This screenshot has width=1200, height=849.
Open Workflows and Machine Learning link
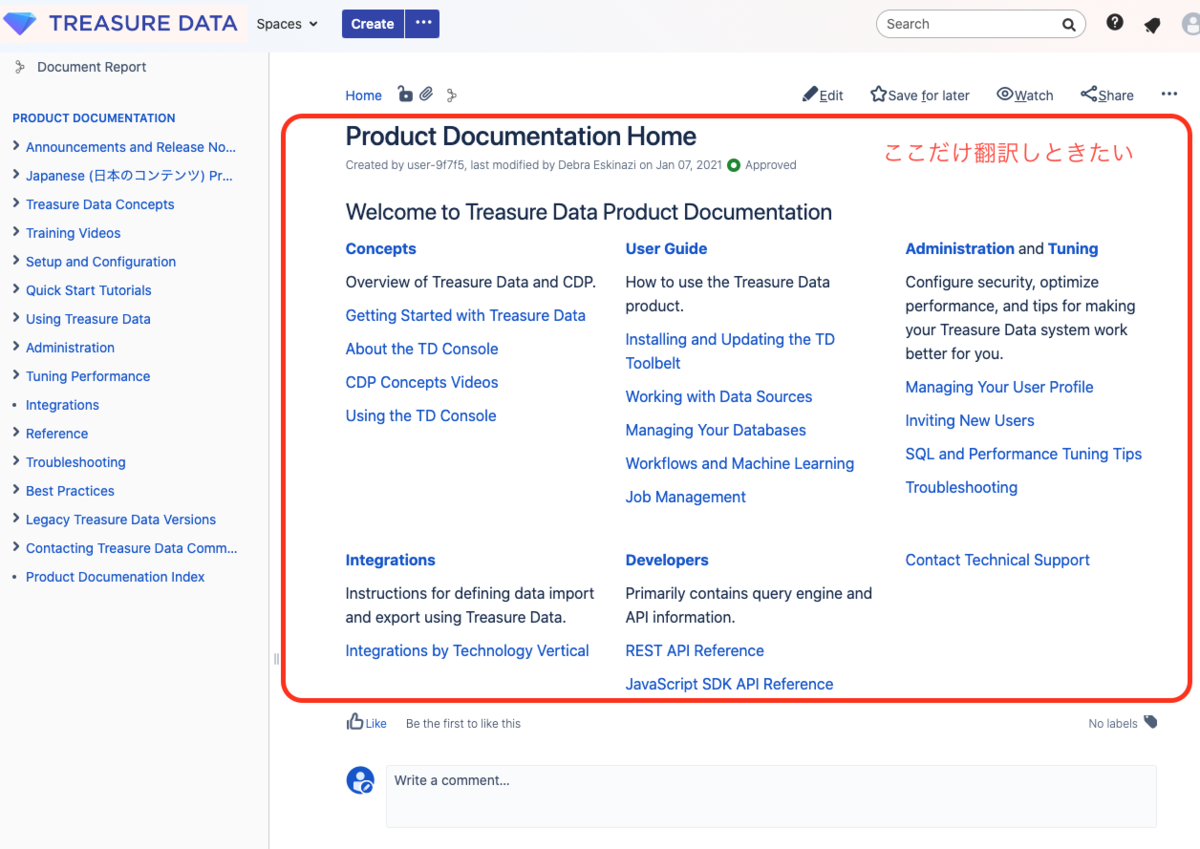[740, 464]
